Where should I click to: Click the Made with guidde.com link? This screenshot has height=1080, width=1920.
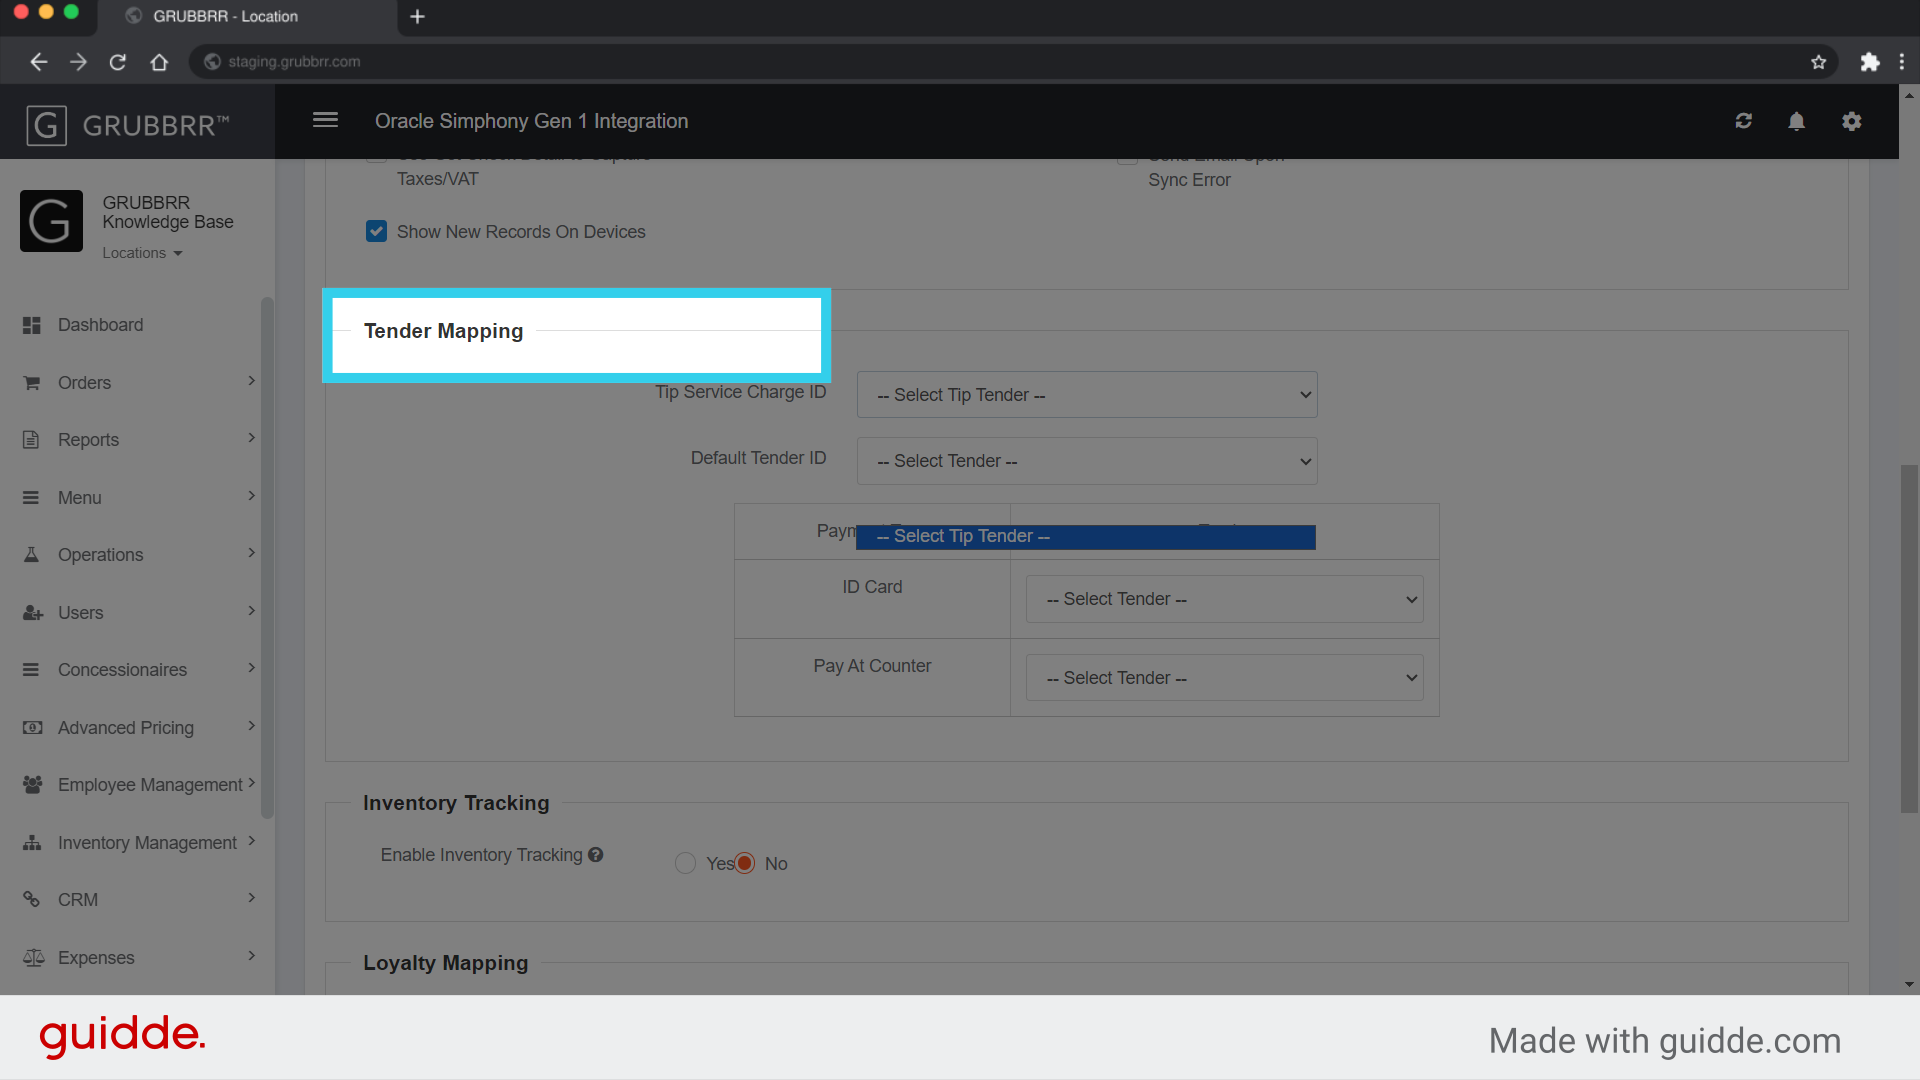click(1664, 1041)
